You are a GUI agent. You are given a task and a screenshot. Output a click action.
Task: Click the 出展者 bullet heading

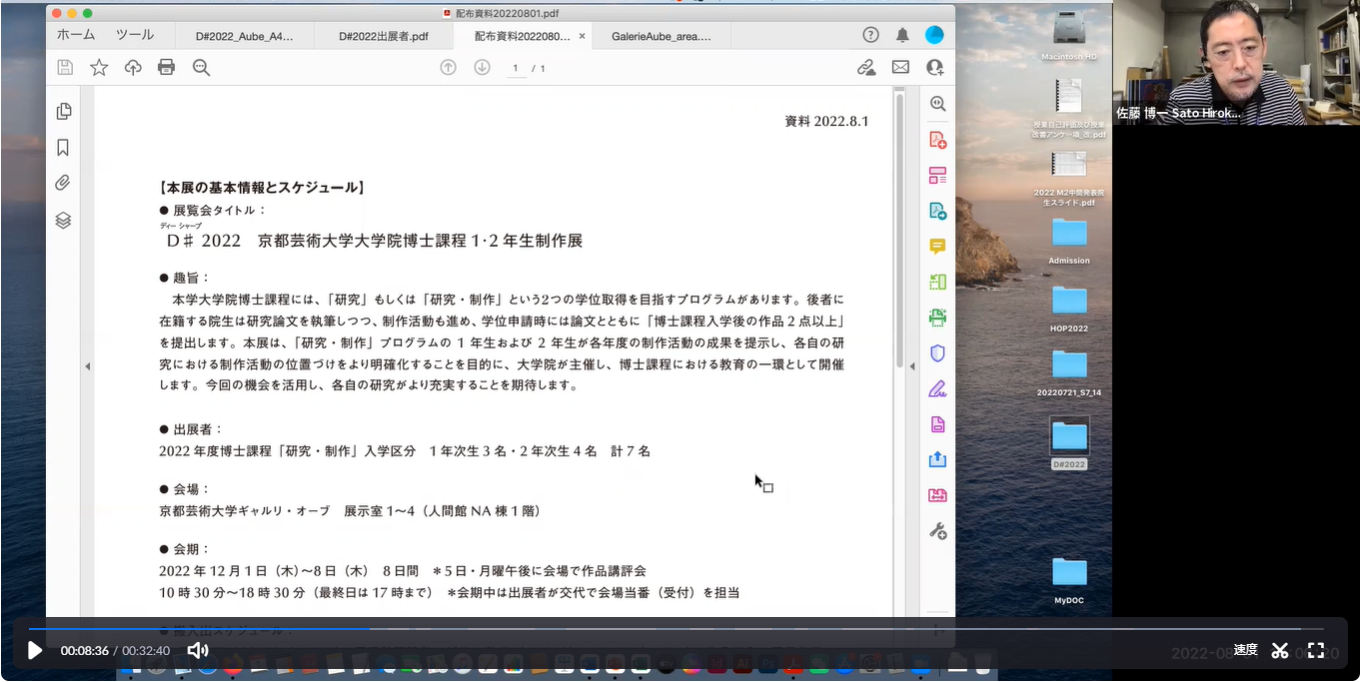191,429
